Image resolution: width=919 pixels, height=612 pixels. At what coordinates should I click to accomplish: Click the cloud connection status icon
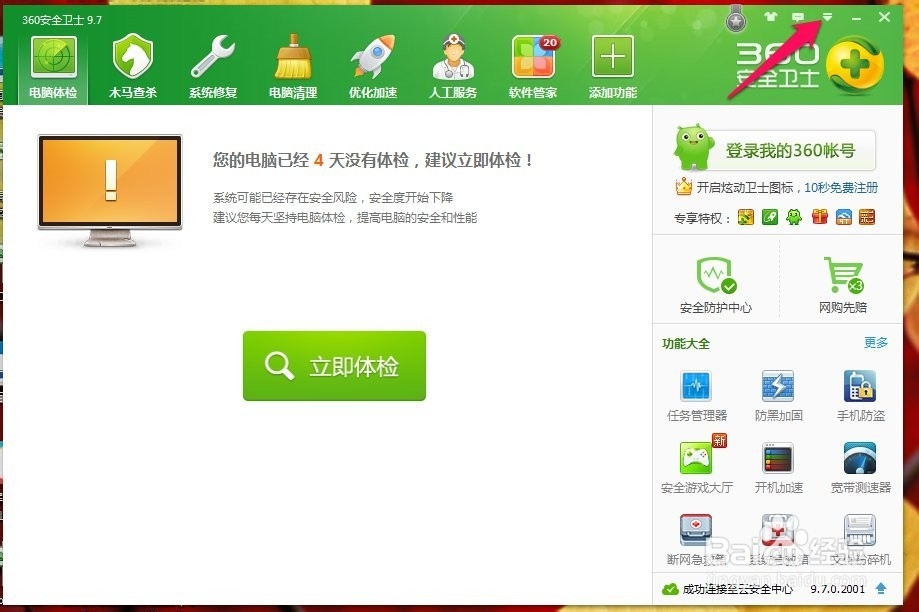tap(670, 589)
